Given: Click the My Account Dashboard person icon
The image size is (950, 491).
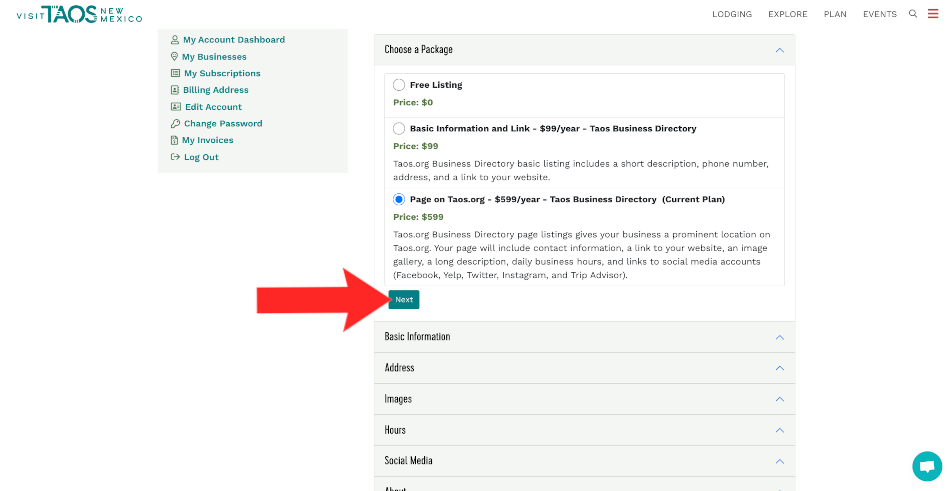Looking at the screenshot, I should 175,40.
